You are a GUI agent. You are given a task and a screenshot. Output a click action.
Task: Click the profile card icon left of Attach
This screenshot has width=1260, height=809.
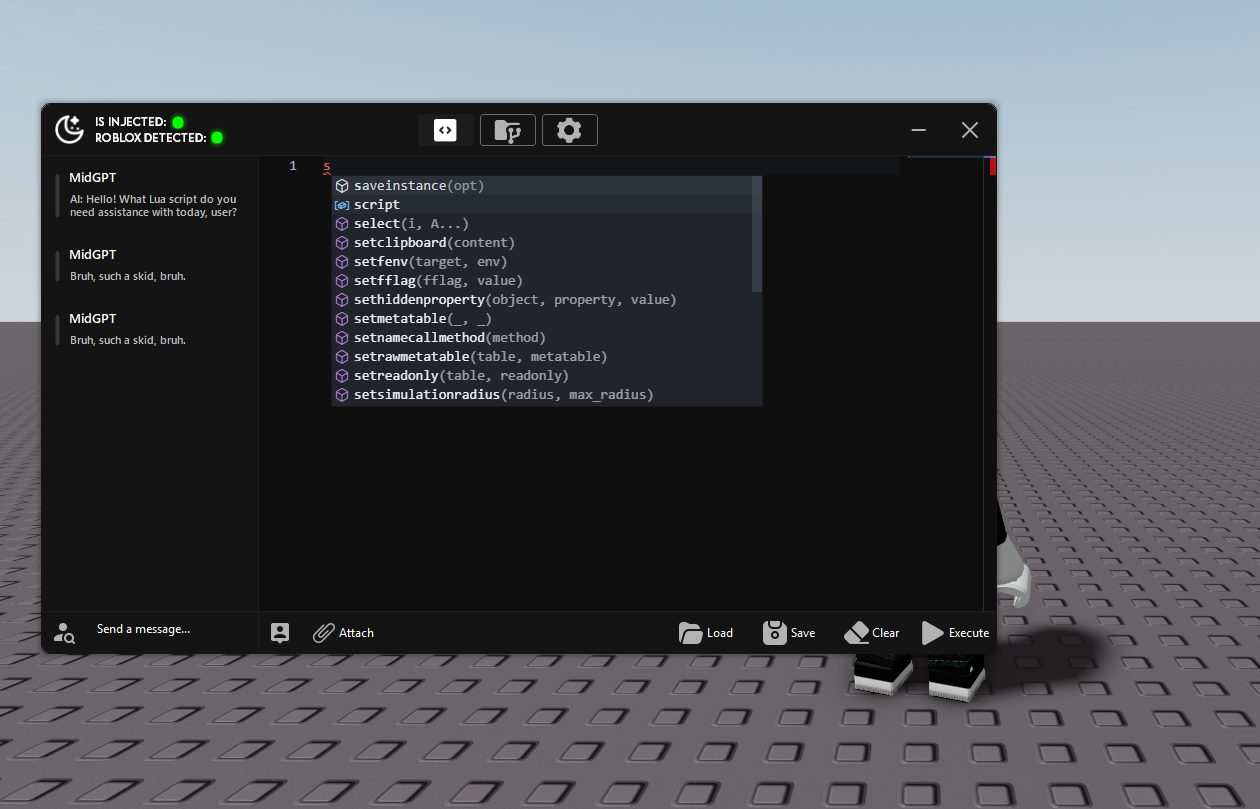coord(280,633)
